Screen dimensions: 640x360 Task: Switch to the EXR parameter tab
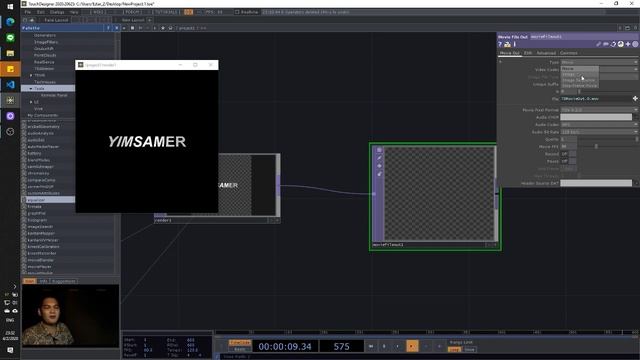[528, 53]
